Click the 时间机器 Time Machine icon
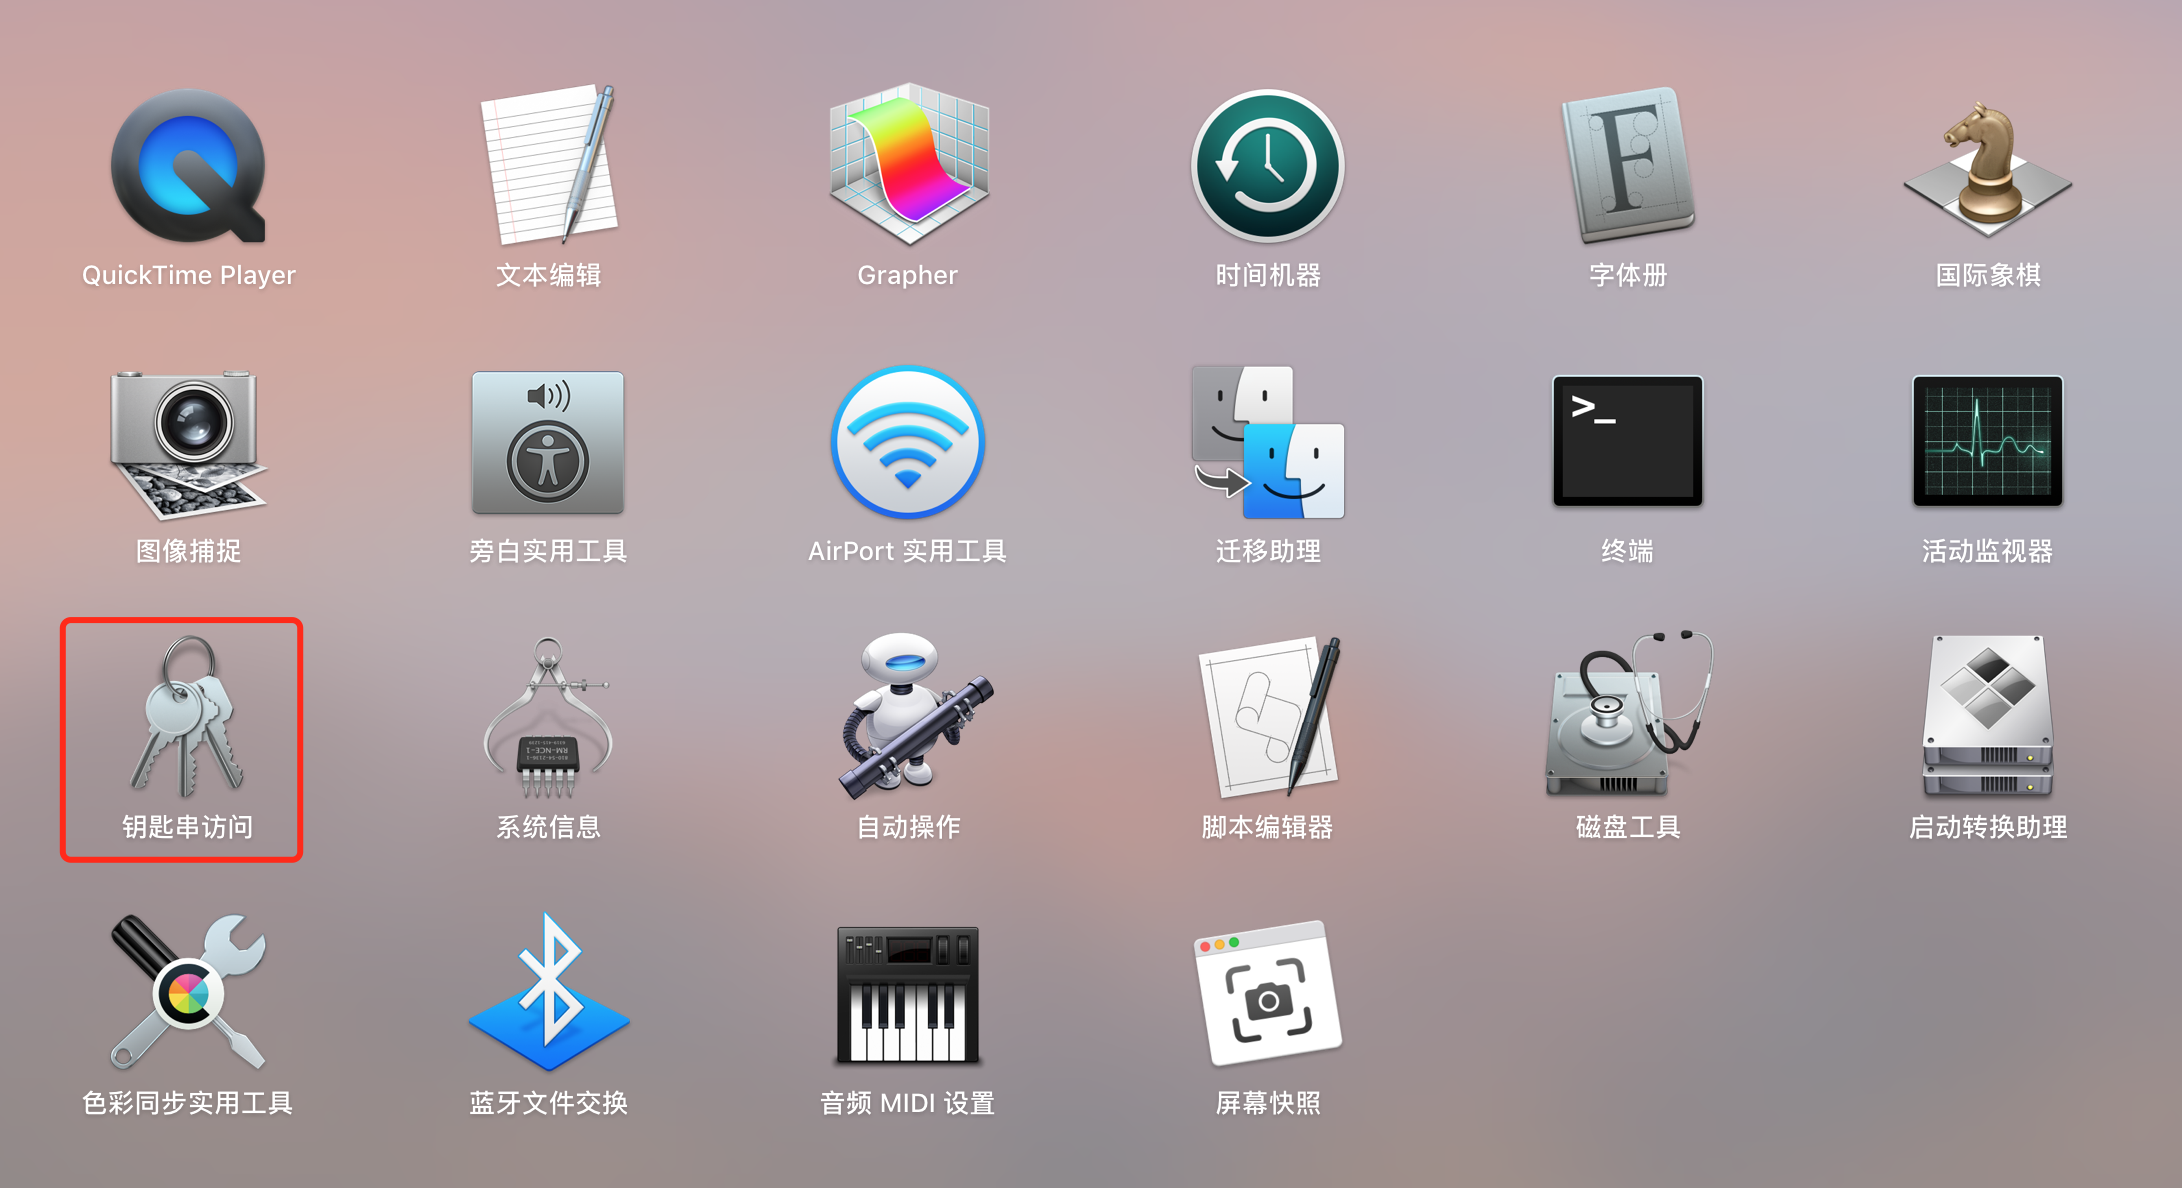 point(1267,166)
